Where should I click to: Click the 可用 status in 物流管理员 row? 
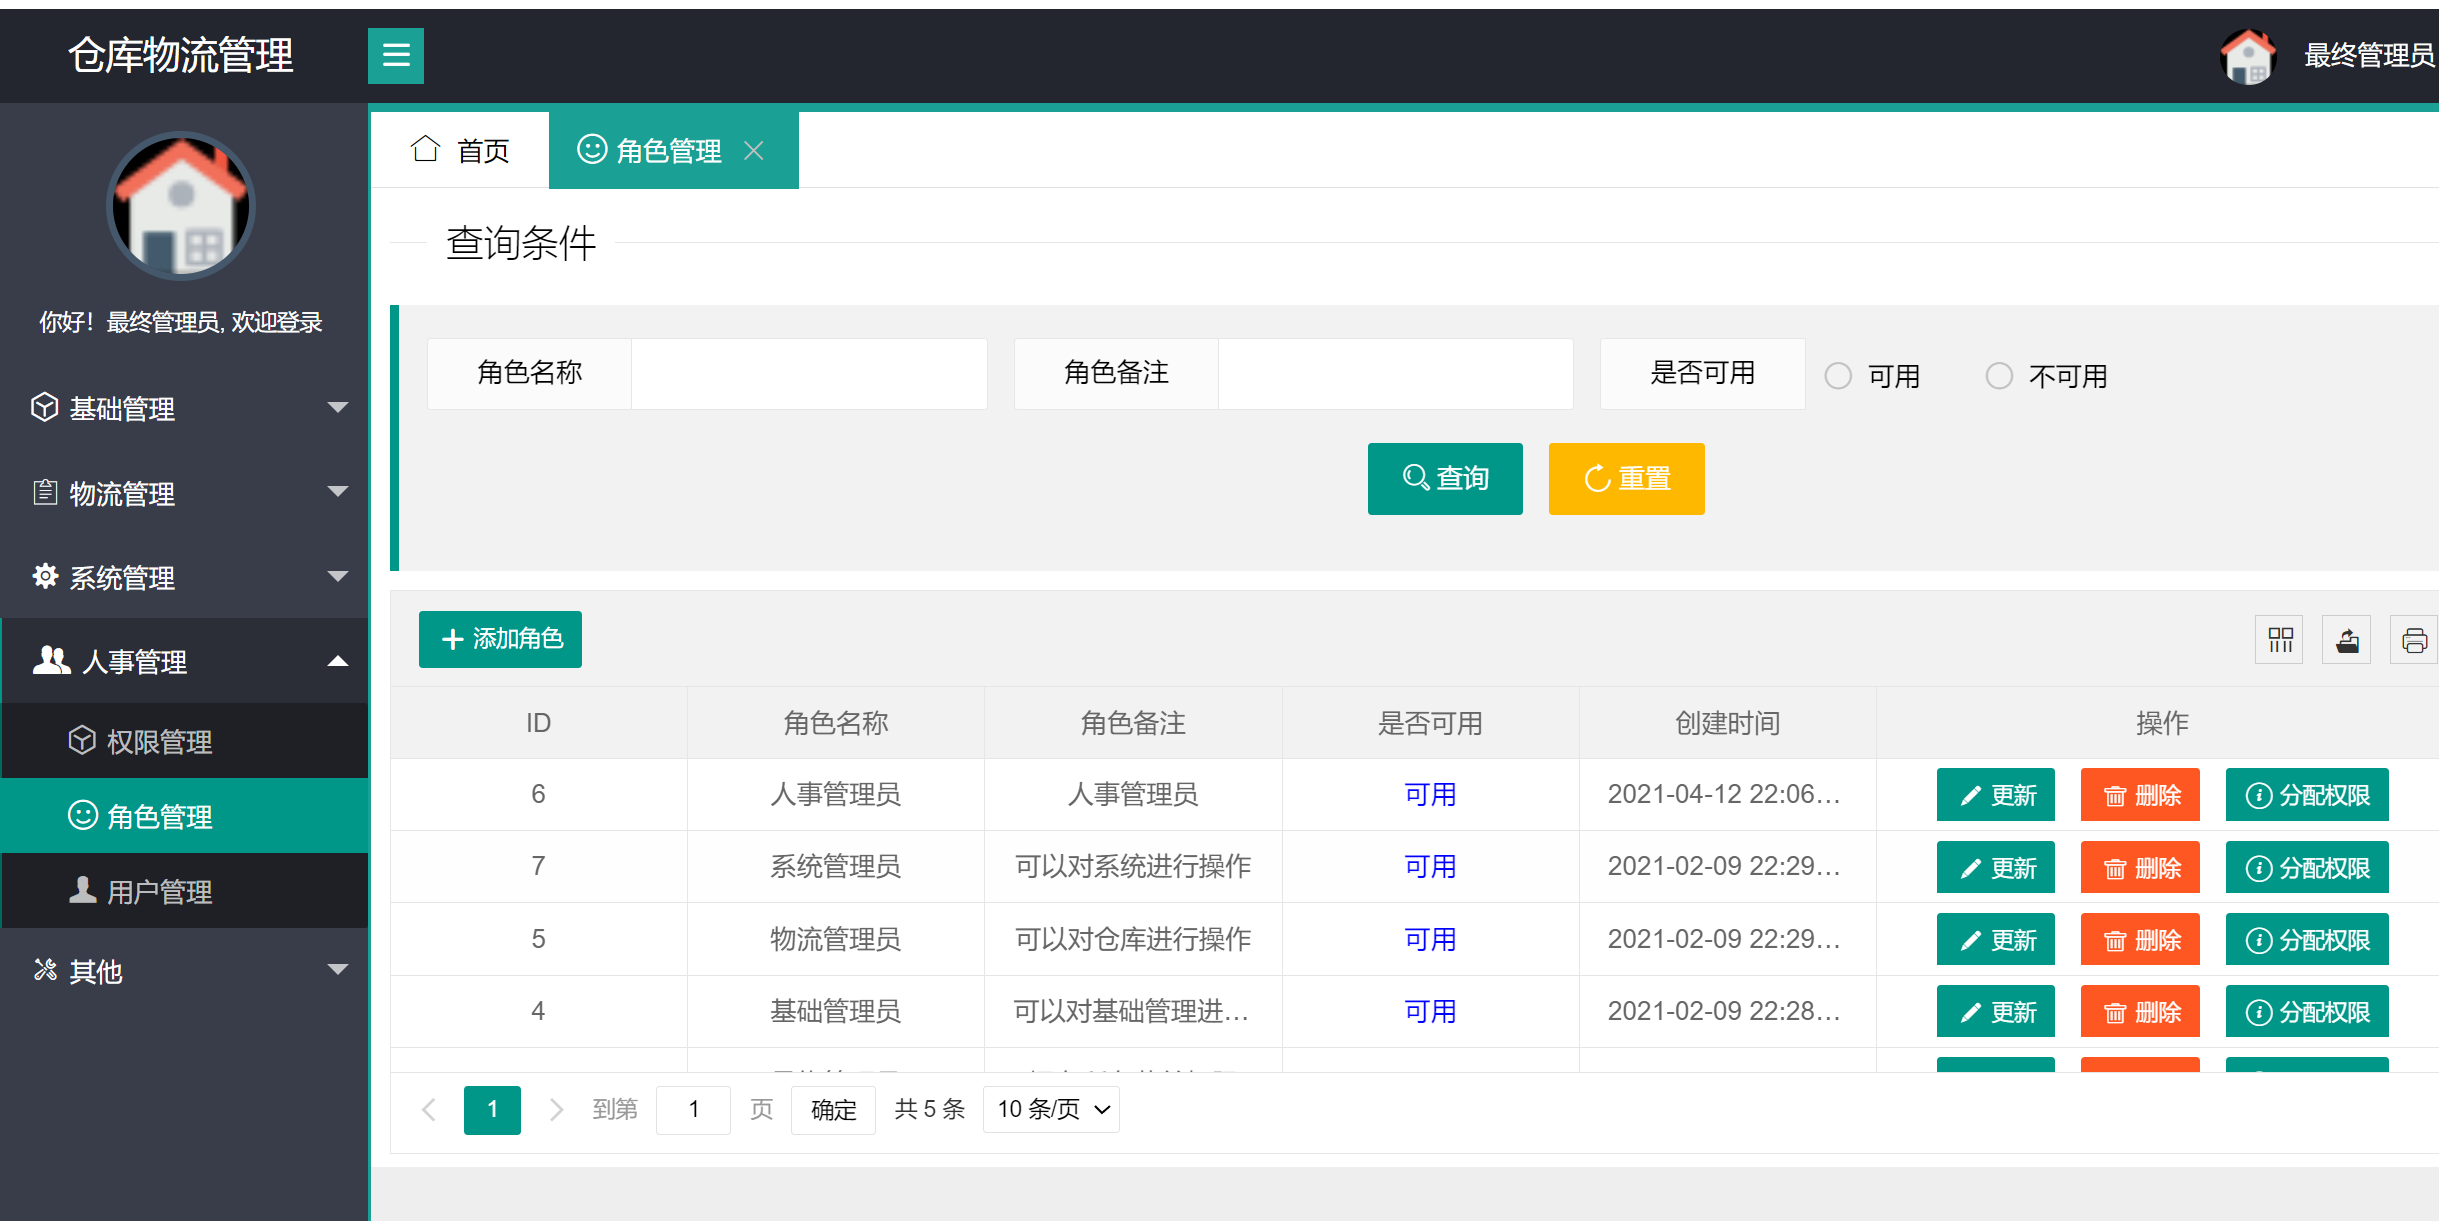(x=1430, y=939)
